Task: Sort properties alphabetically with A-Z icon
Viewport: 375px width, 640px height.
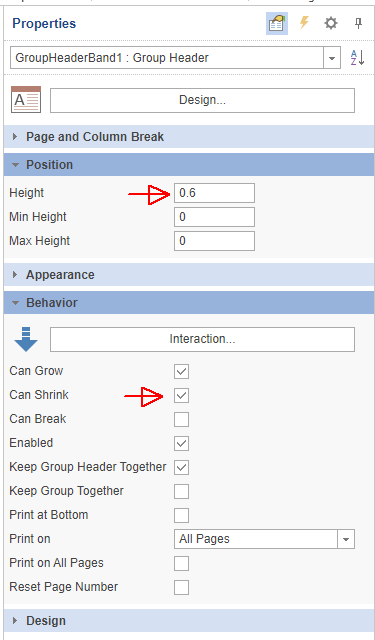Action: 357,58
